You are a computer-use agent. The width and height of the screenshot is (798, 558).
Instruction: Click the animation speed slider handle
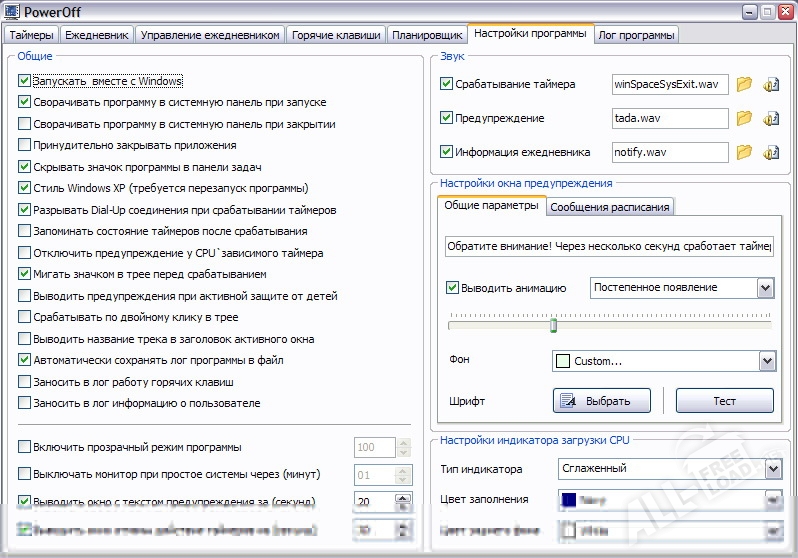553,325
